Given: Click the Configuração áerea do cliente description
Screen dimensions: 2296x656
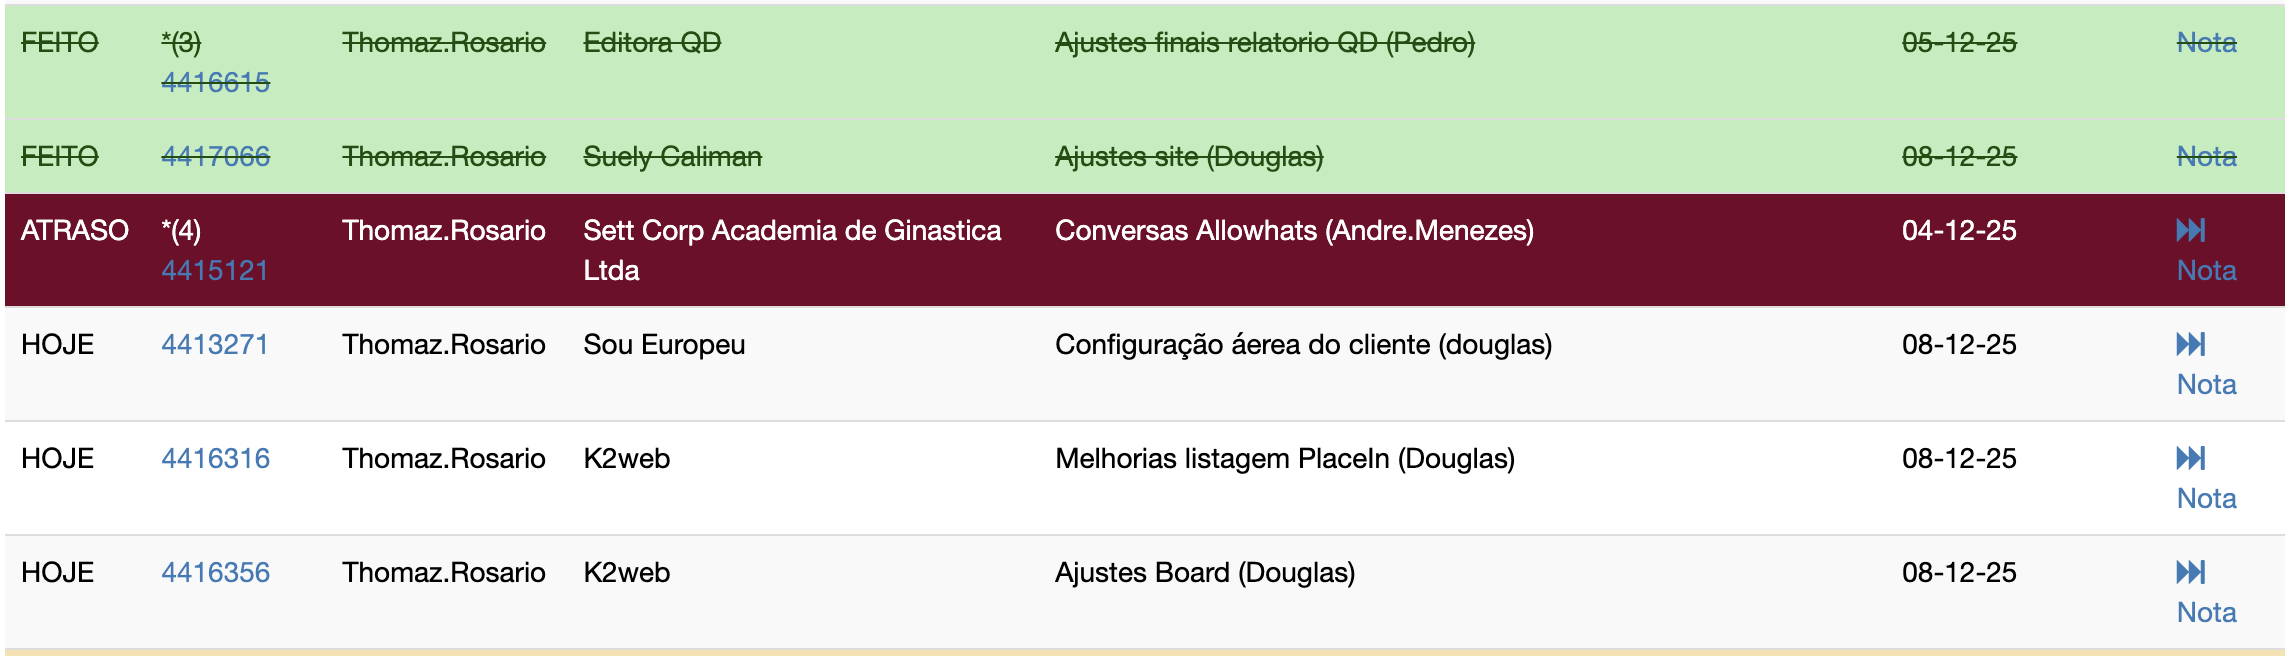Looking at the screenshot, I should tap(1302, 345).
